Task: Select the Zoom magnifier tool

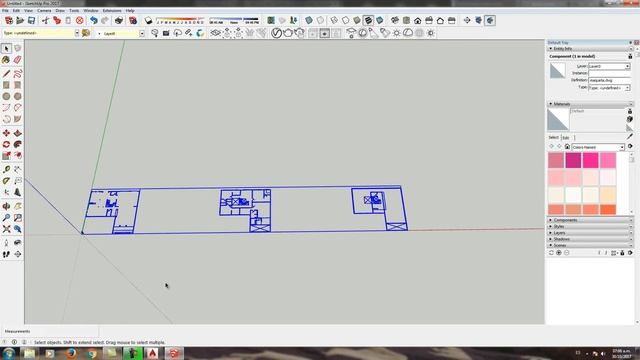Action: tap(6, 218)
